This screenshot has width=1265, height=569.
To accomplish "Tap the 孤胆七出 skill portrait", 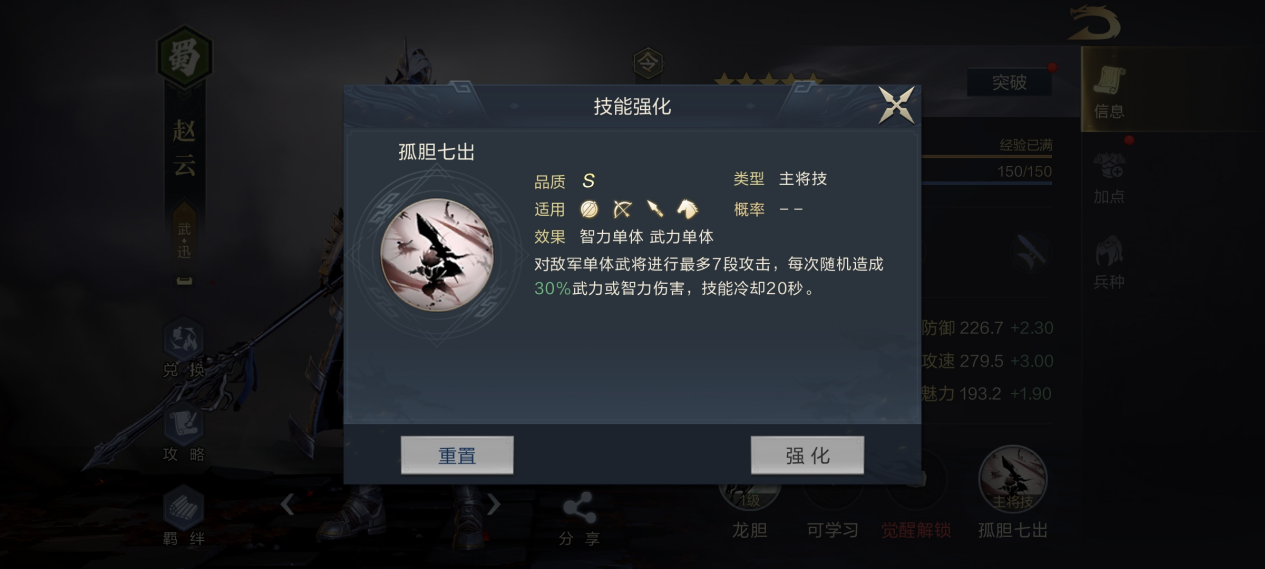I will [x=437, y=255].
